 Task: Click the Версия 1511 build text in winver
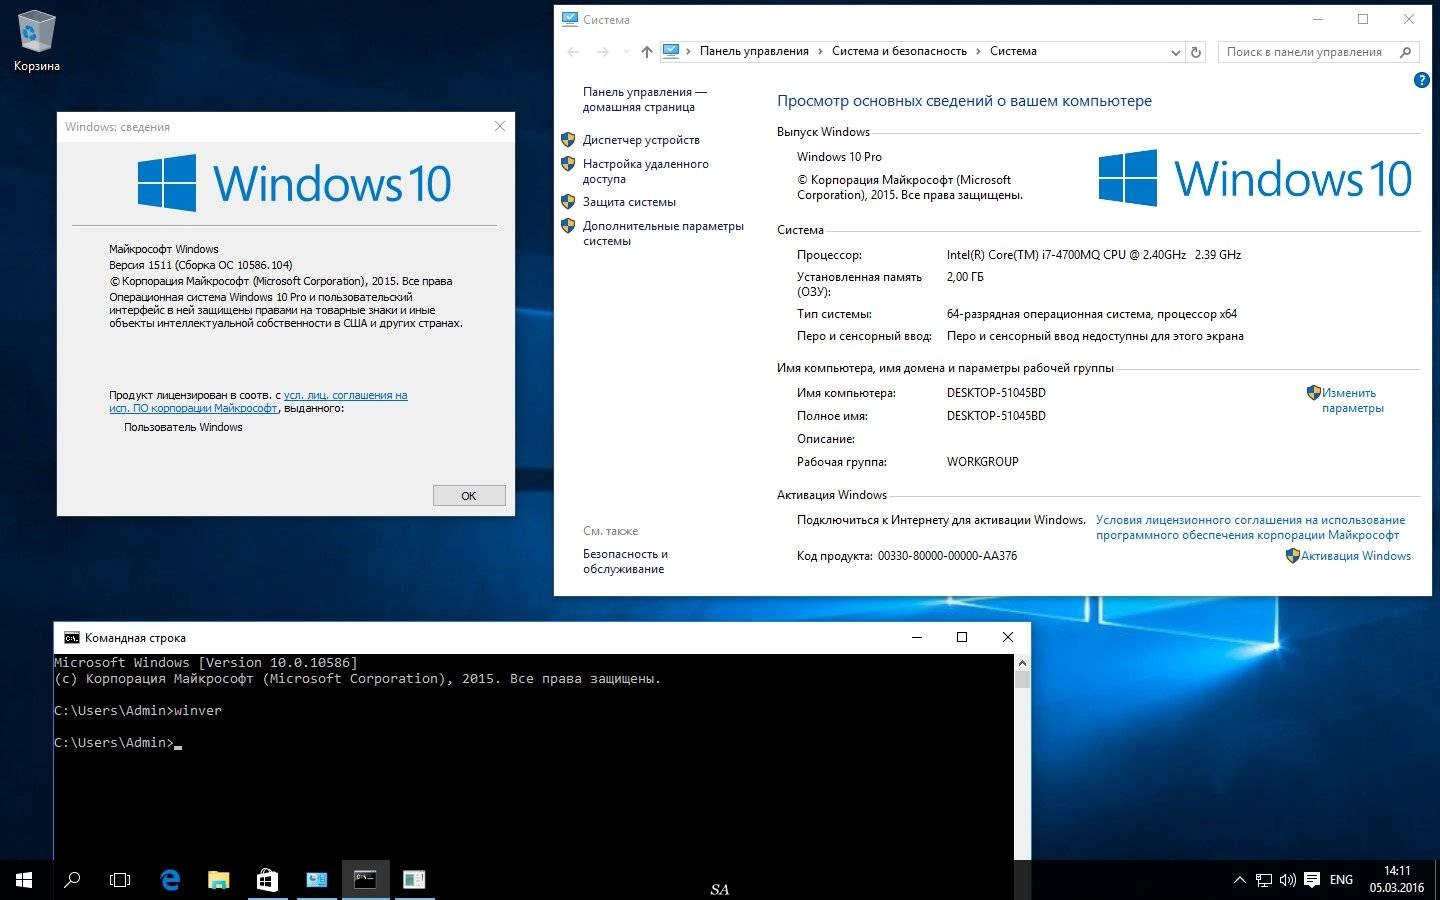[x=200, y=265]
